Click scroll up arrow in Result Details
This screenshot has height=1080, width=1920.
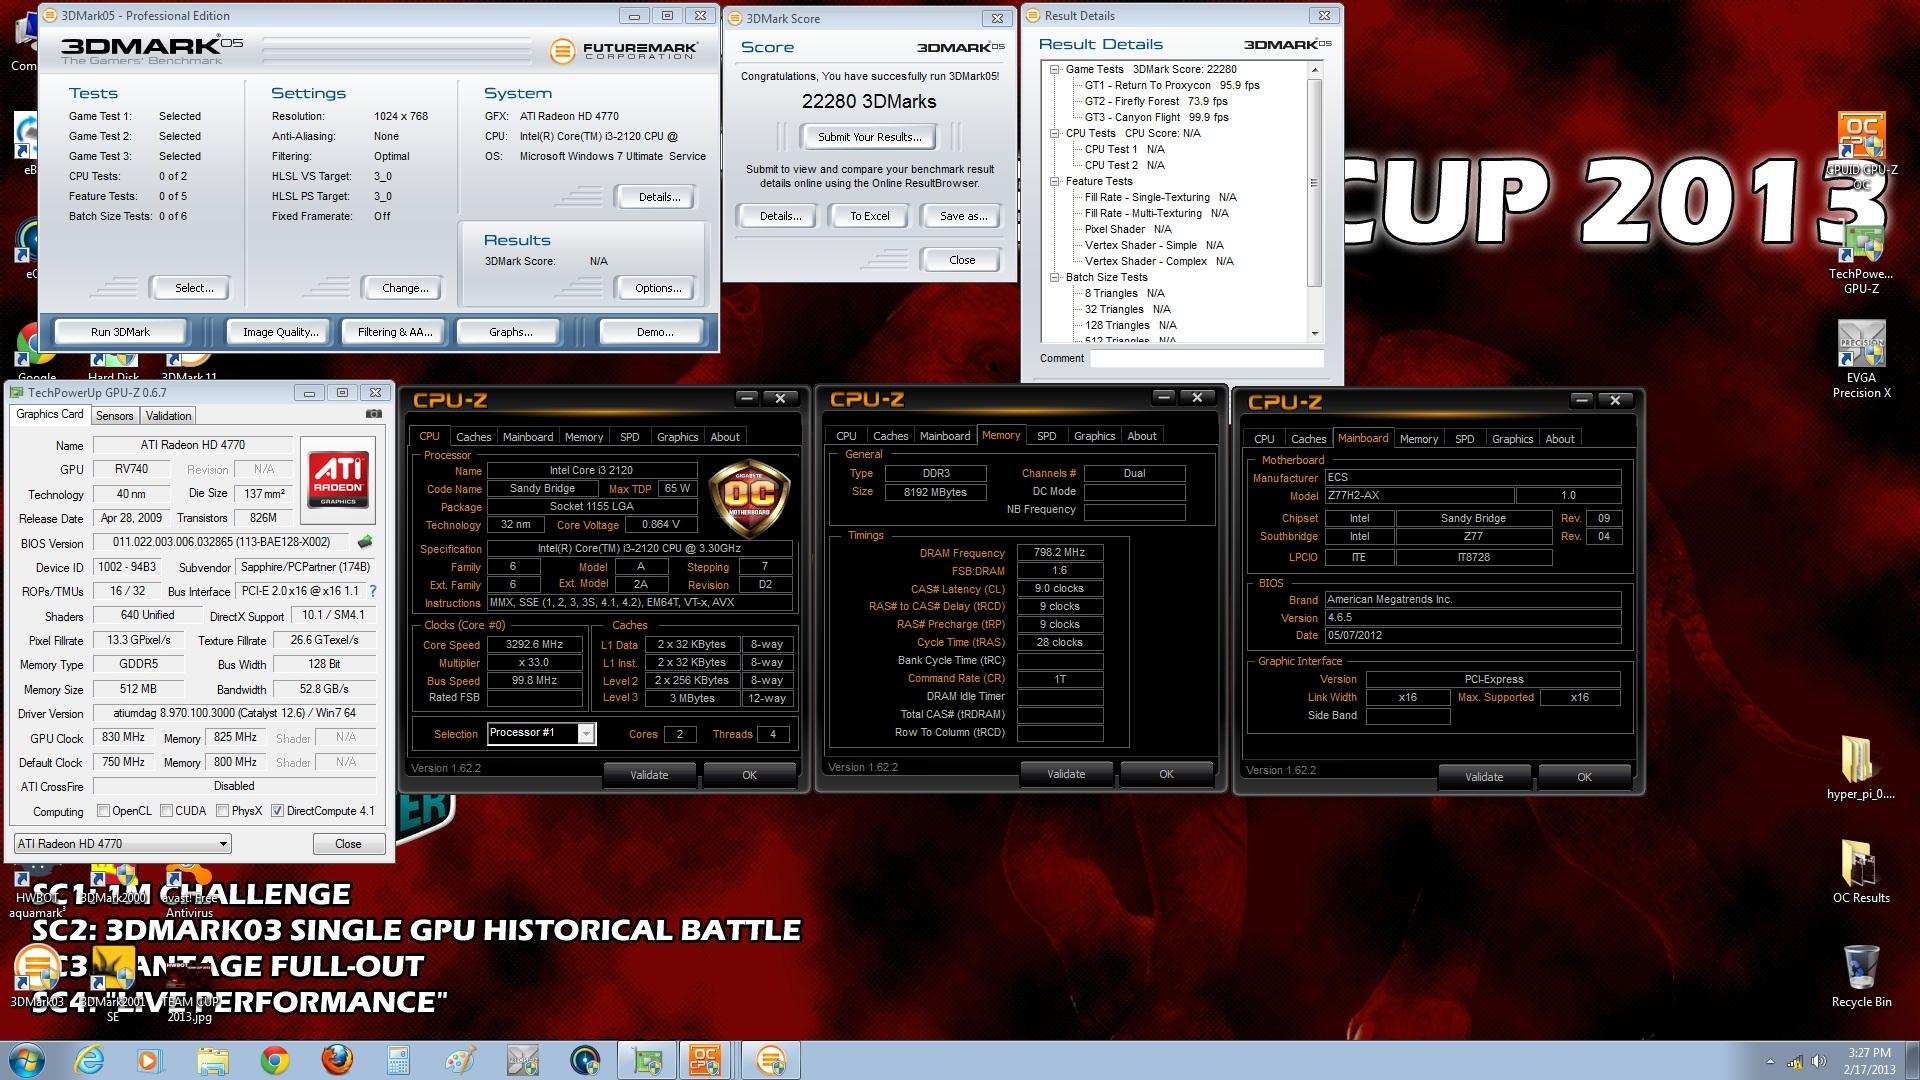tap(1315, 70)
